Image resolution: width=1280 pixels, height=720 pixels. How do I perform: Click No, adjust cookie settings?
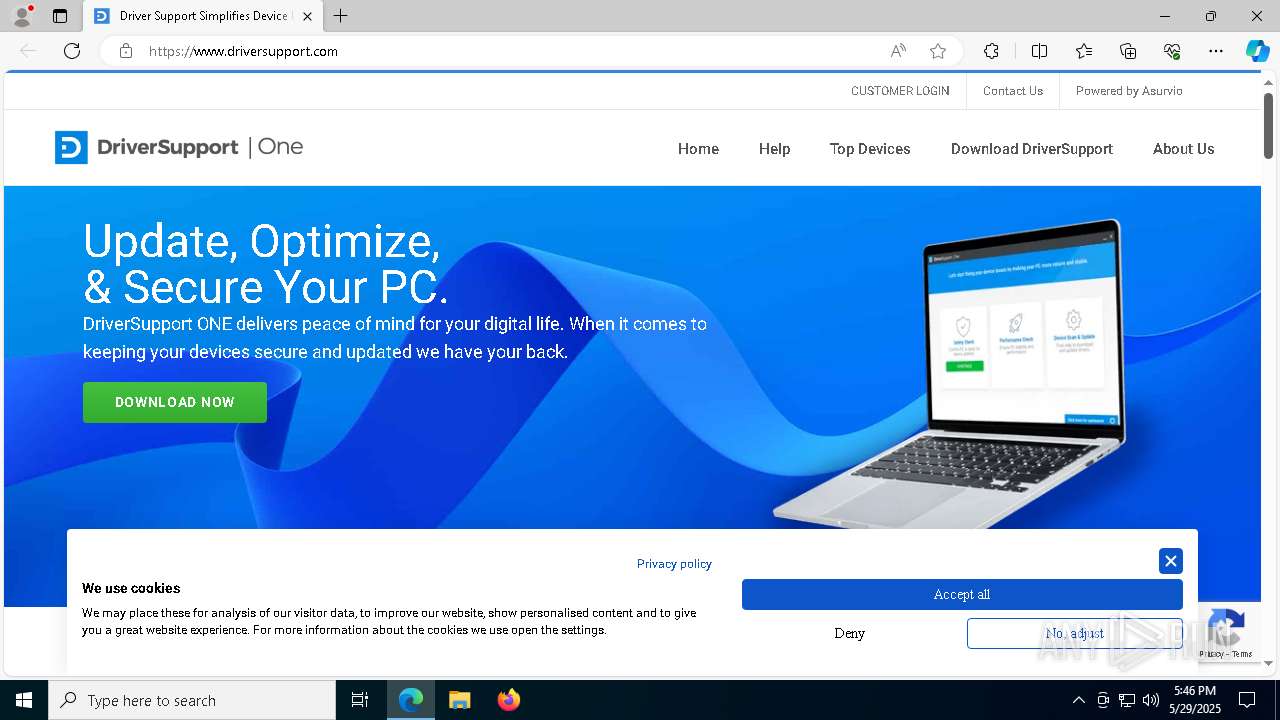[x=1075, y=633]
